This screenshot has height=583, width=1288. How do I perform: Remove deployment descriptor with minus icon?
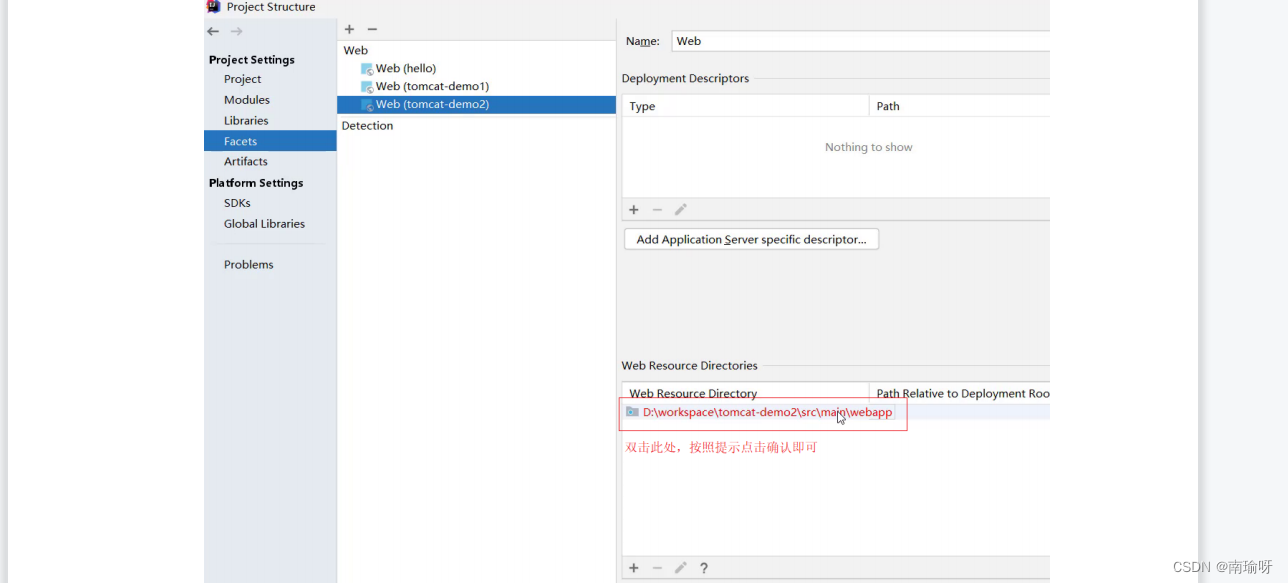coord(657,210)
